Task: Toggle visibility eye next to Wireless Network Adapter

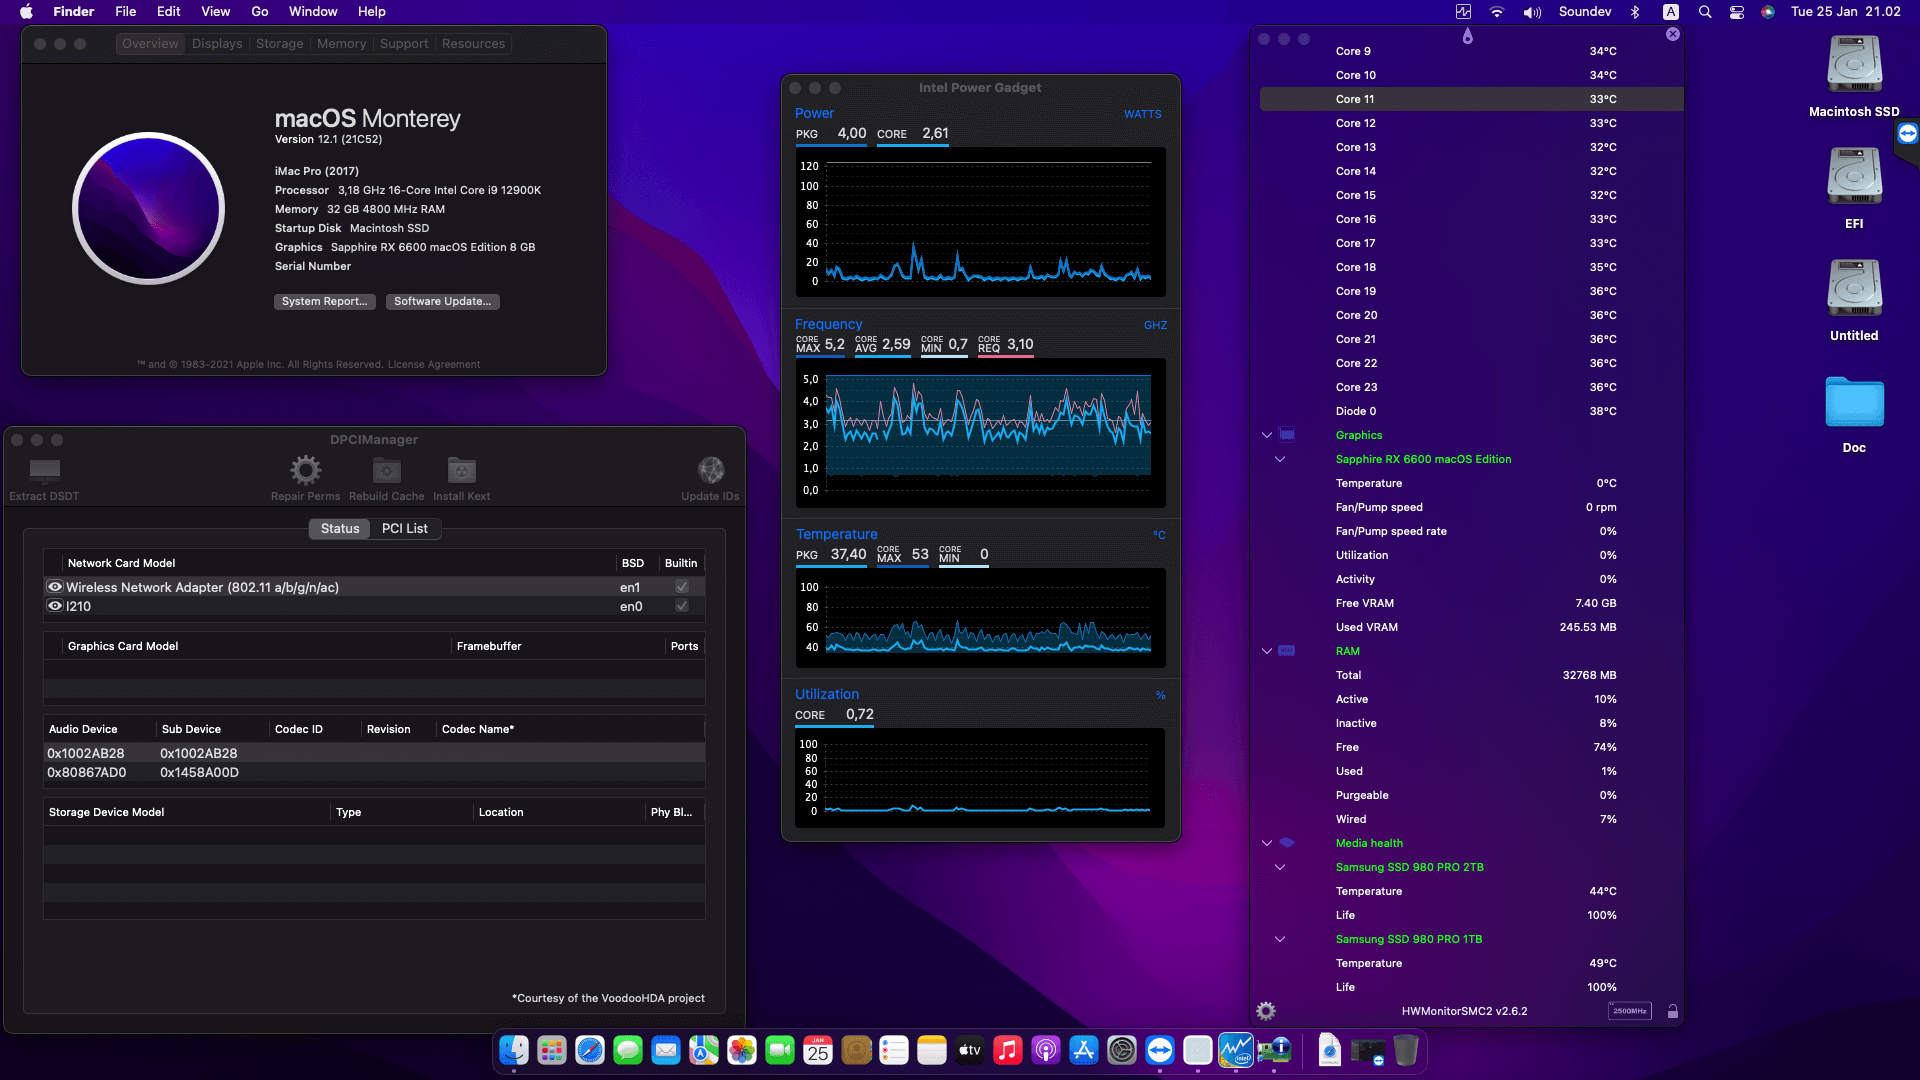Action: (55, 587)
